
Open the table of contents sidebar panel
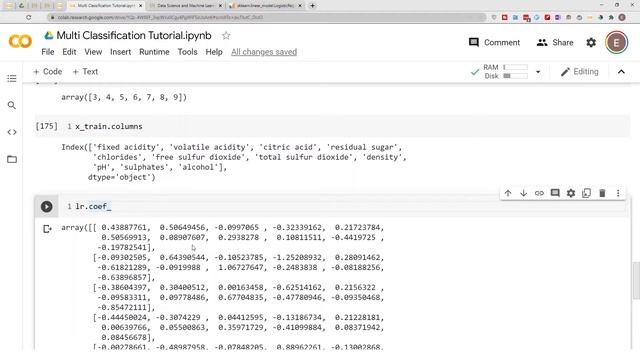[x=12, y=78]
